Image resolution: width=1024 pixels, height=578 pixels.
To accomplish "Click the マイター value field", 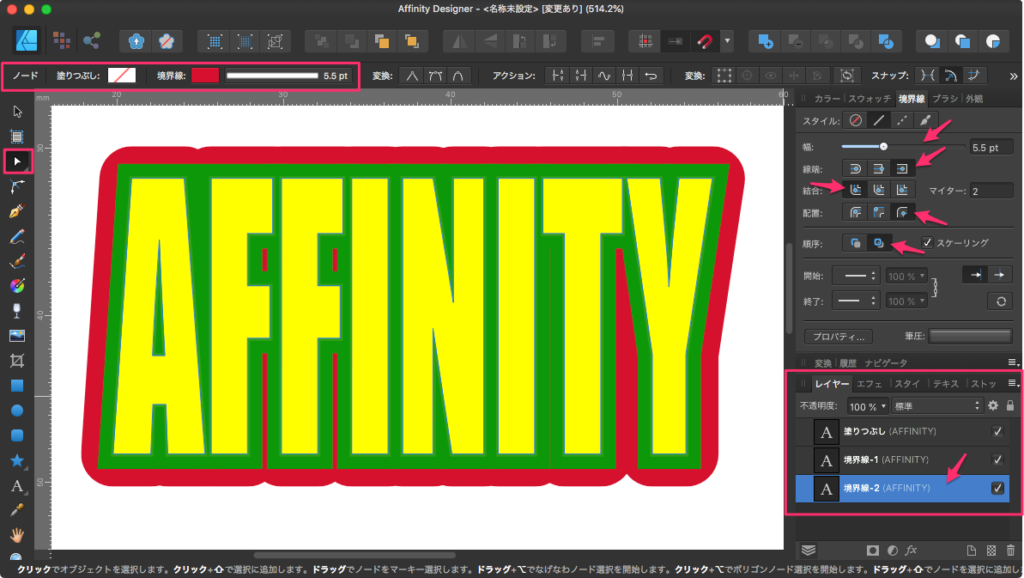I will click(990, 190).
